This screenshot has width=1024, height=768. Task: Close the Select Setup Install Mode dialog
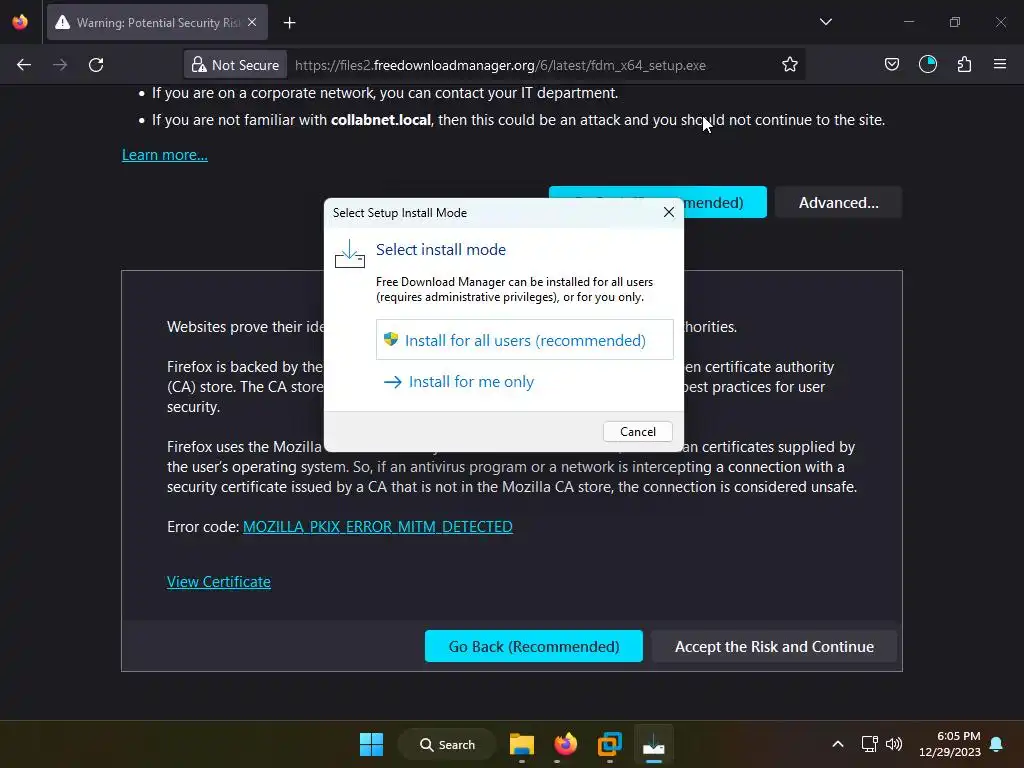669,212
